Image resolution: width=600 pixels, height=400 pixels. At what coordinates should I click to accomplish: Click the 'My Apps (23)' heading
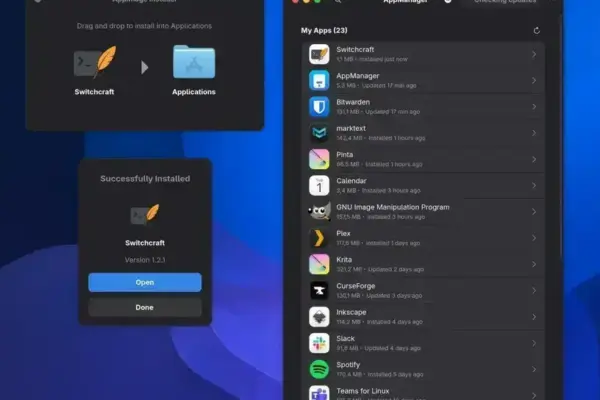pyautogui.click(x=324, y=30)
